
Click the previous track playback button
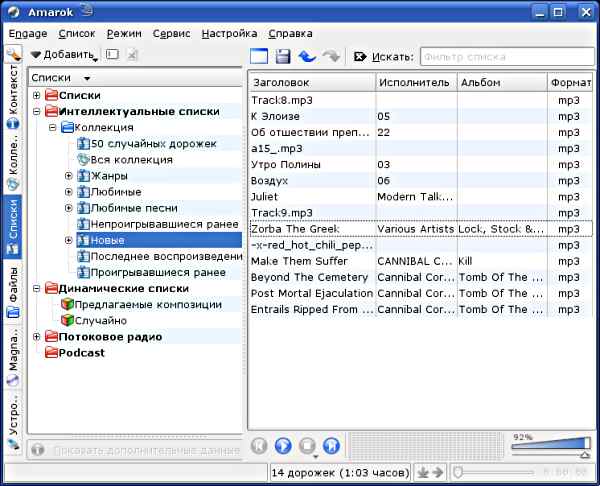pyautogui.click(x=259, y=445)
